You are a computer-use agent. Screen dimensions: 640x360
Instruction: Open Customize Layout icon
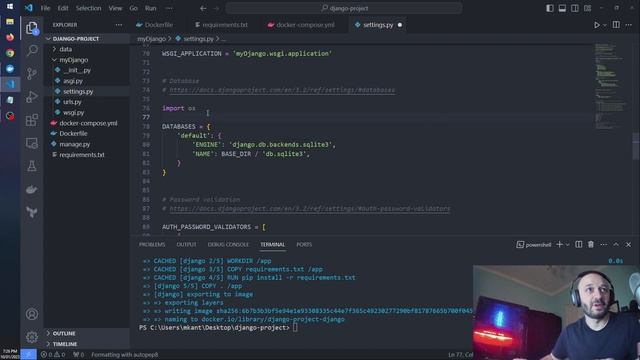(587, 8)
